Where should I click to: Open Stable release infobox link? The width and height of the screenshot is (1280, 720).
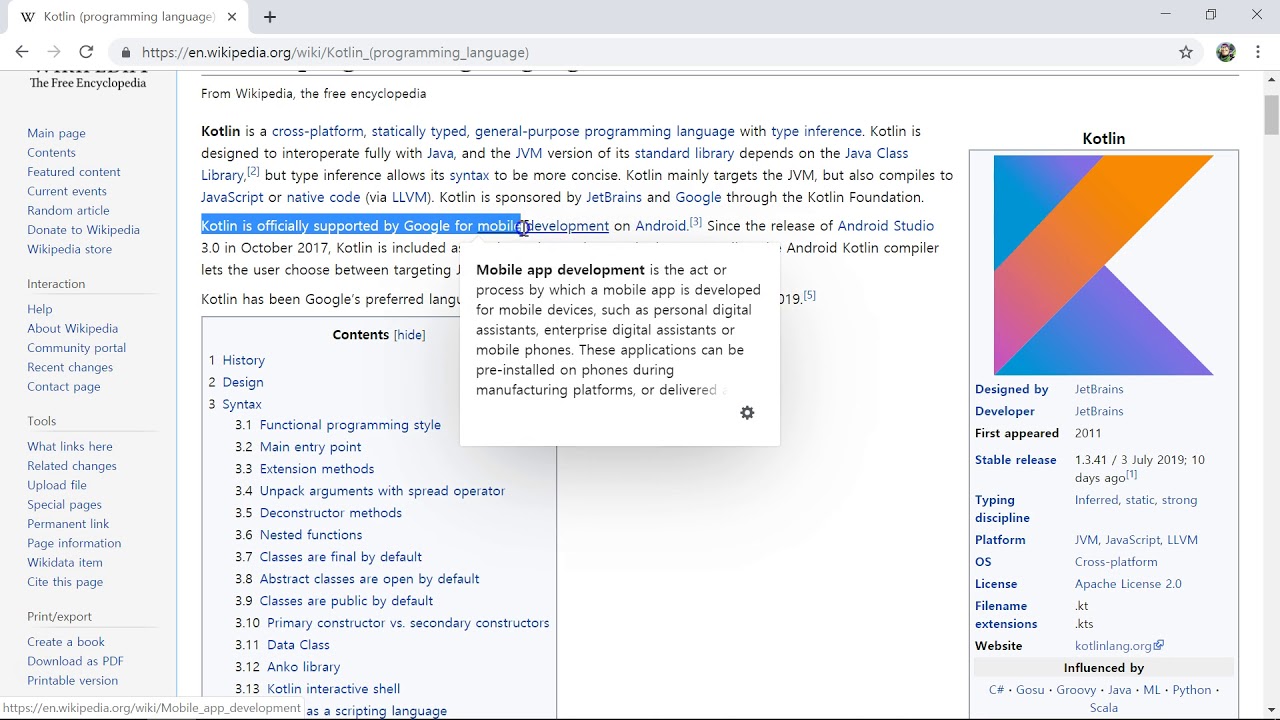1015,460
